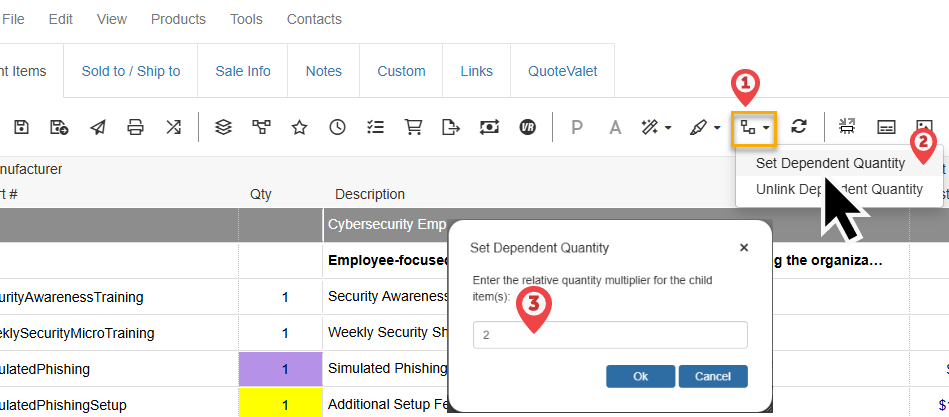
Task: Click the hierarchy tree diagram icon
Action: pos(261,127)
